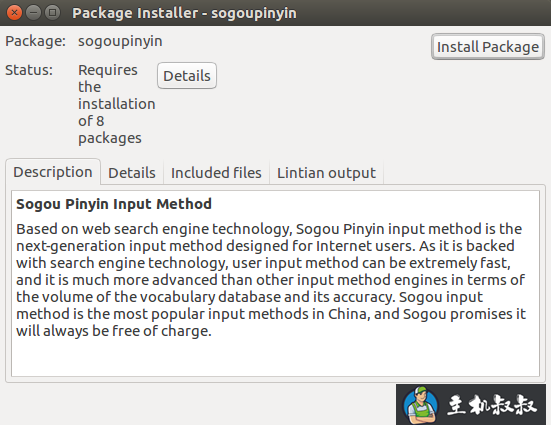Click empty tab strip right of Lintian output
Screen dimensions: 551x425
pos(464,173)
